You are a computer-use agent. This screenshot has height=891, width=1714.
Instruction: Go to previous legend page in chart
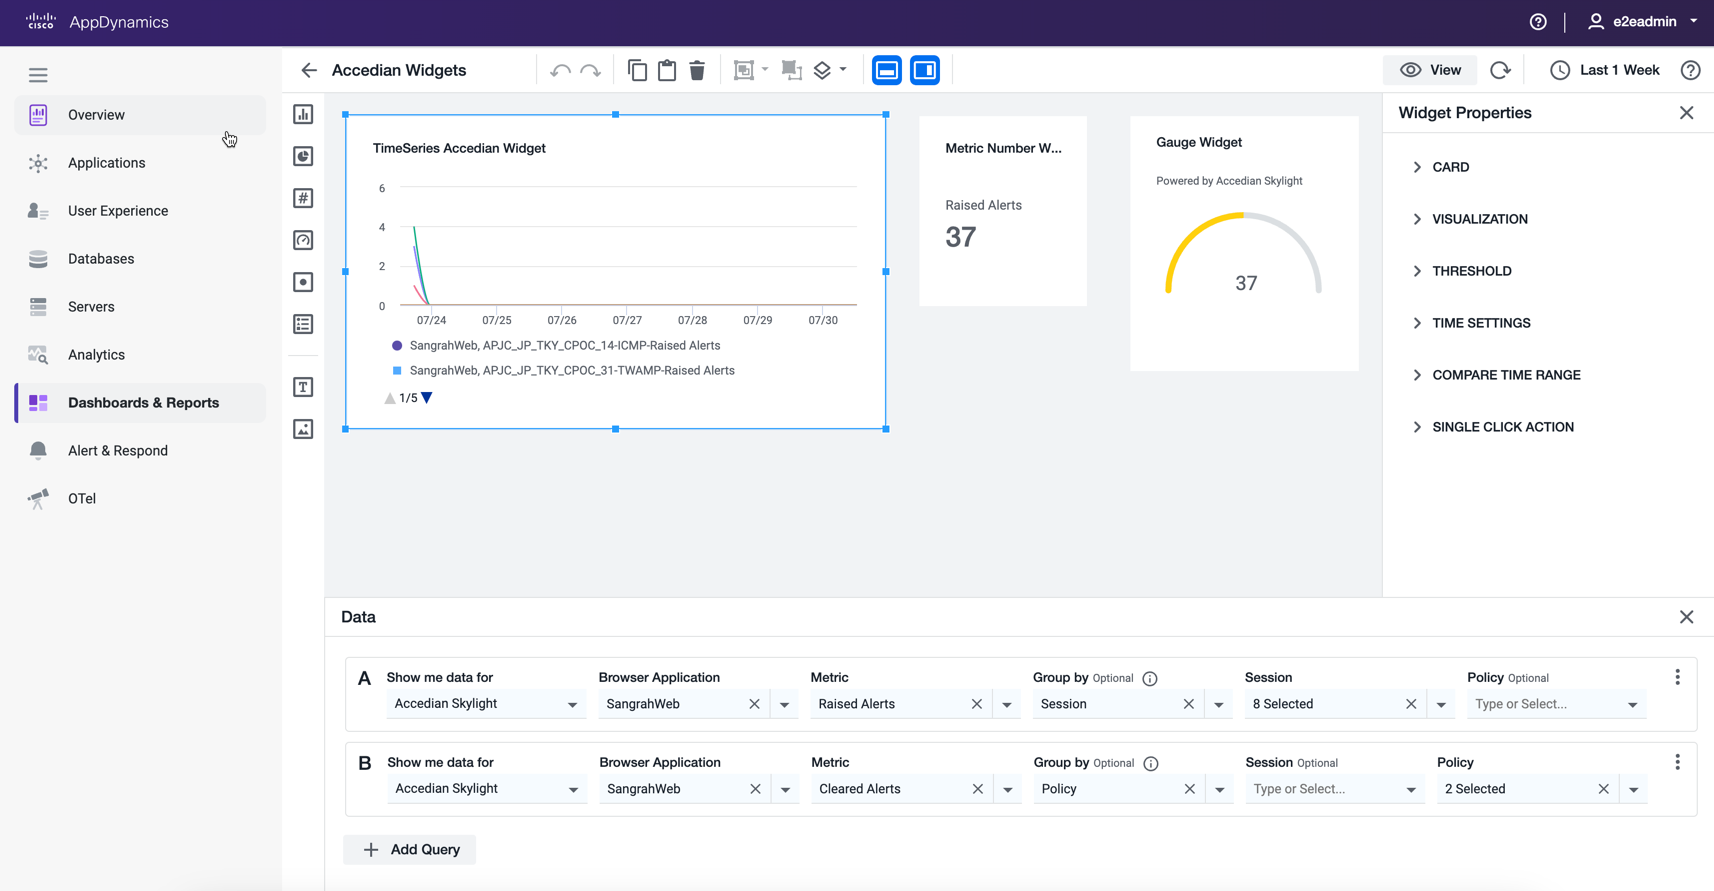(390, 398)
